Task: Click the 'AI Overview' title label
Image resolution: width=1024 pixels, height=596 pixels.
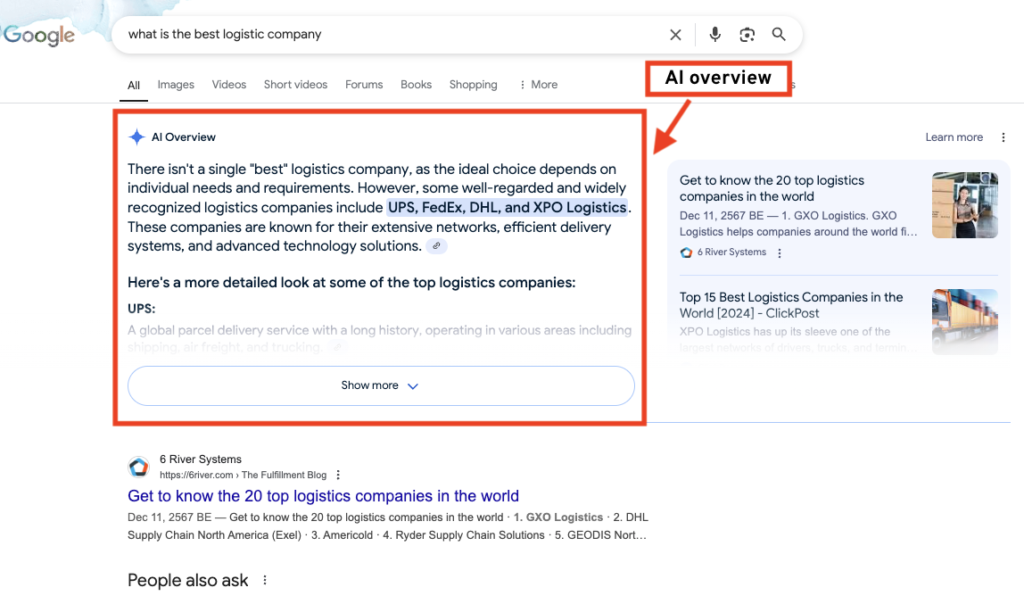Action: [184, 137]
